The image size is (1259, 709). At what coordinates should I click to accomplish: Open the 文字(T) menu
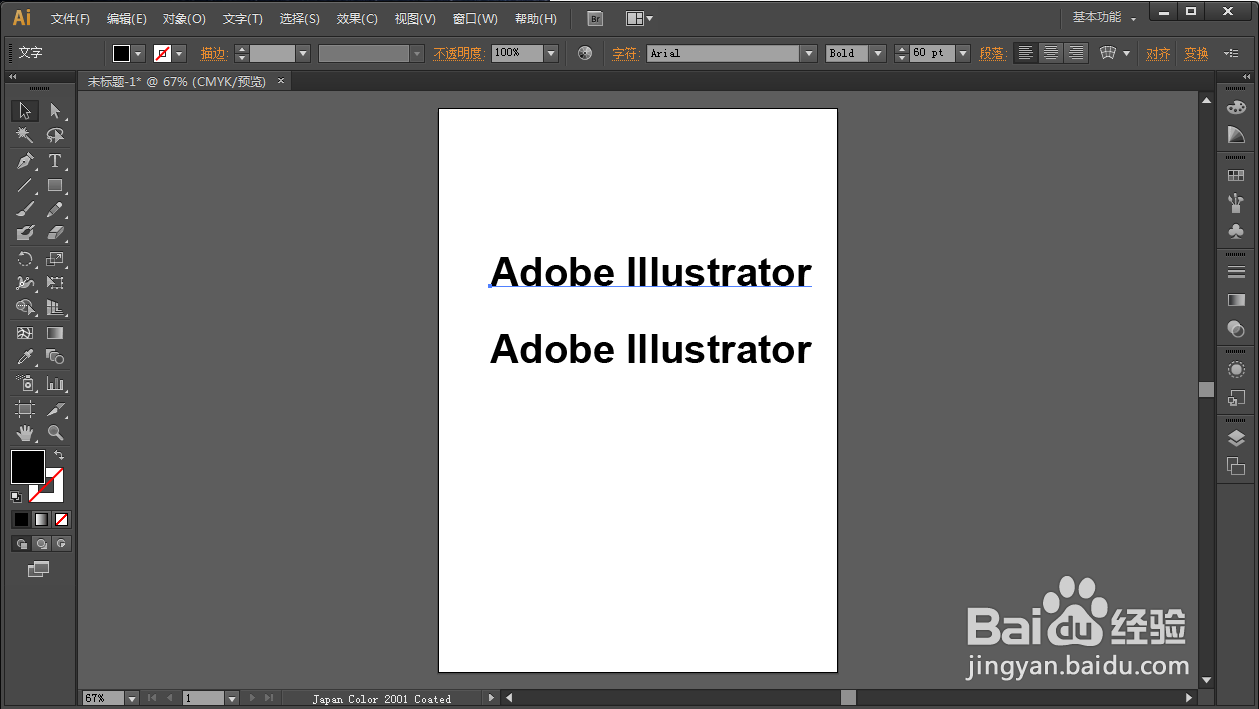pos(243,19)
